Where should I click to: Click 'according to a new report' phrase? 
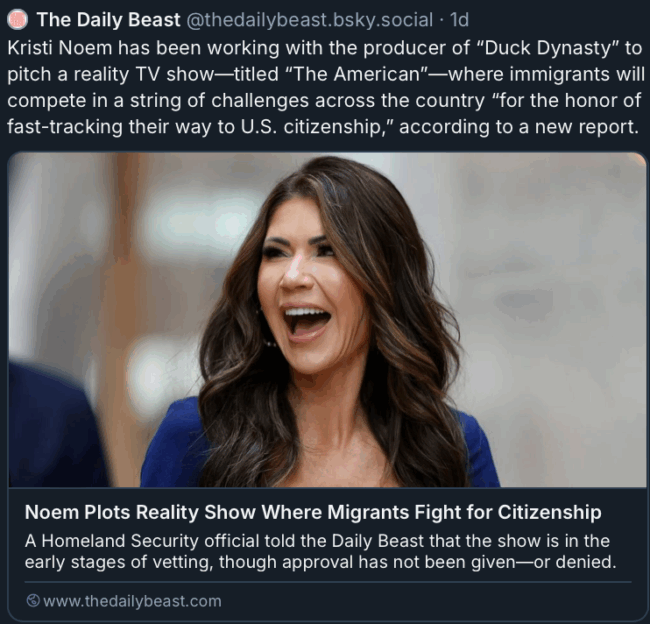point(519,127)
